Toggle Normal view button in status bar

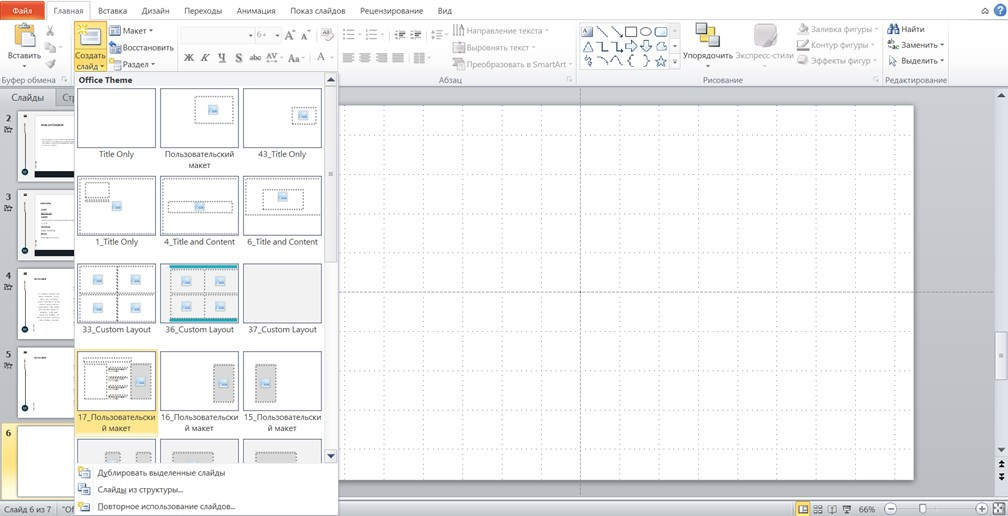802,509
